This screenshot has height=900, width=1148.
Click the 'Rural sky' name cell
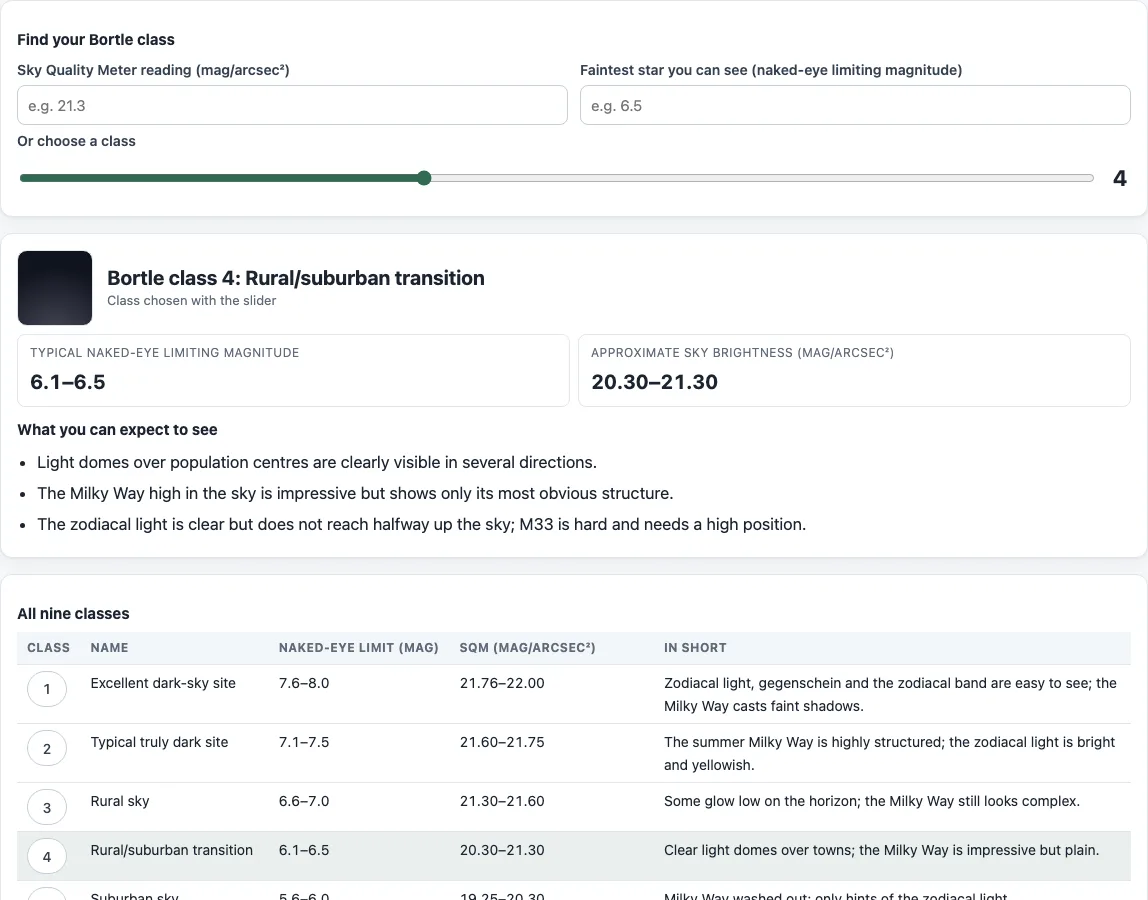(x=120, y=801)
